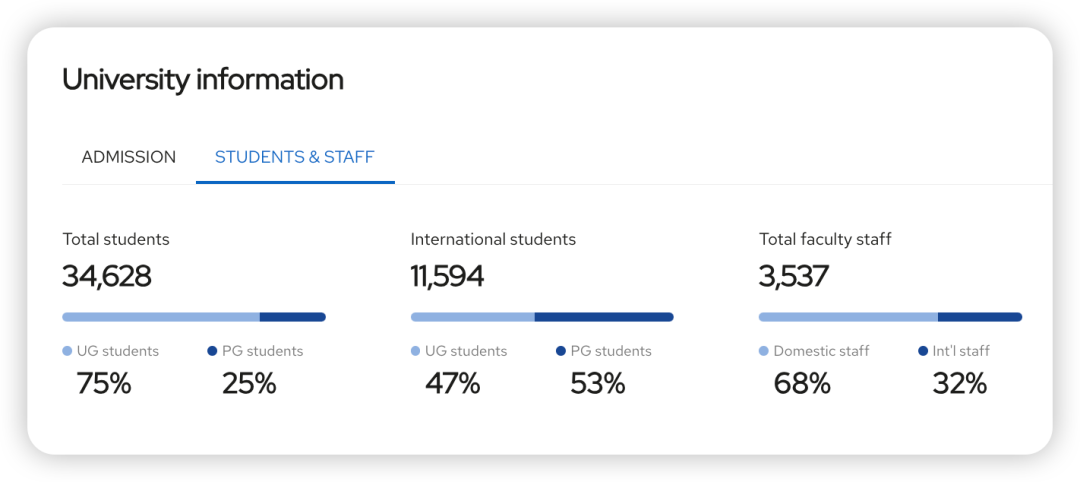Click the University information heading
This screenshot has width=1080, height=482.
point(203,79)
